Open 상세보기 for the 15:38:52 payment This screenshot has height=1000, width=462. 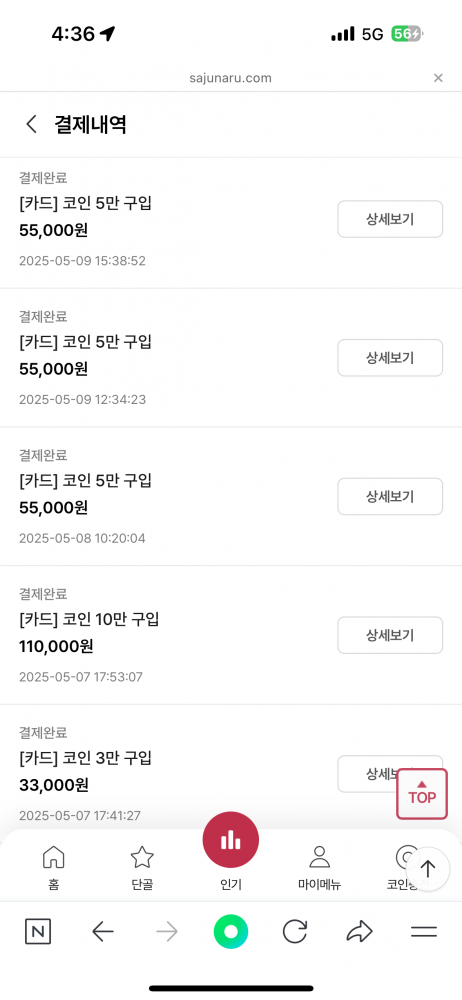tap(390, 219)
